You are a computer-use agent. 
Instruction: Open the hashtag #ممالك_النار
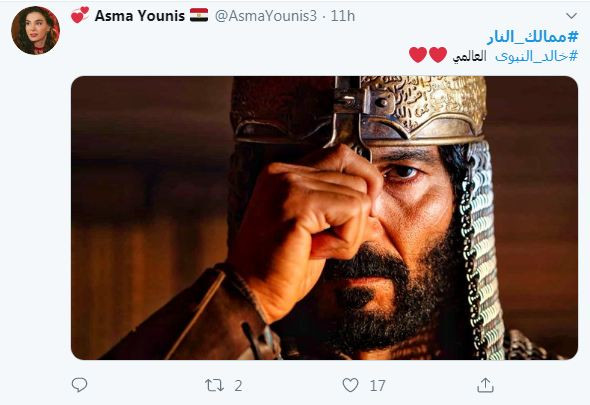point(532,37)
